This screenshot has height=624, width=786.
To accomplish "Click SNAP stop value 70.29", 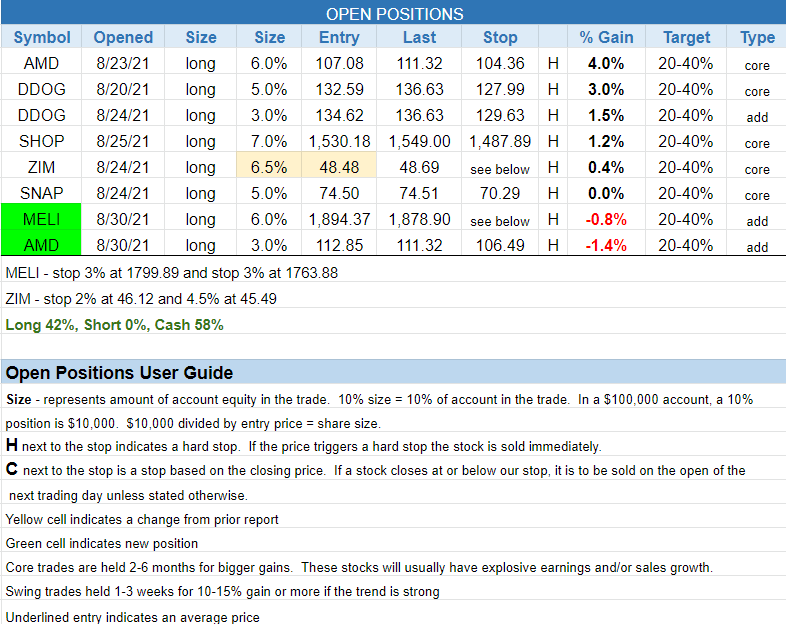I will point(500,193).
